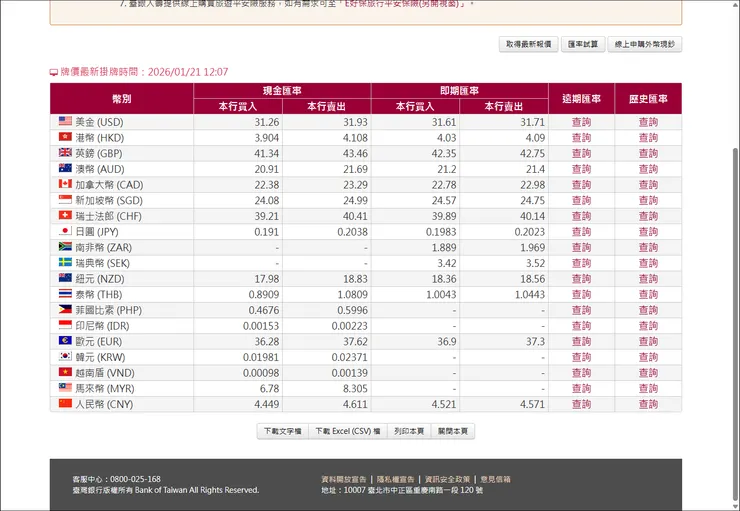
Task: Open CNY historical rate 查詢 link
Action: point(648,404)
